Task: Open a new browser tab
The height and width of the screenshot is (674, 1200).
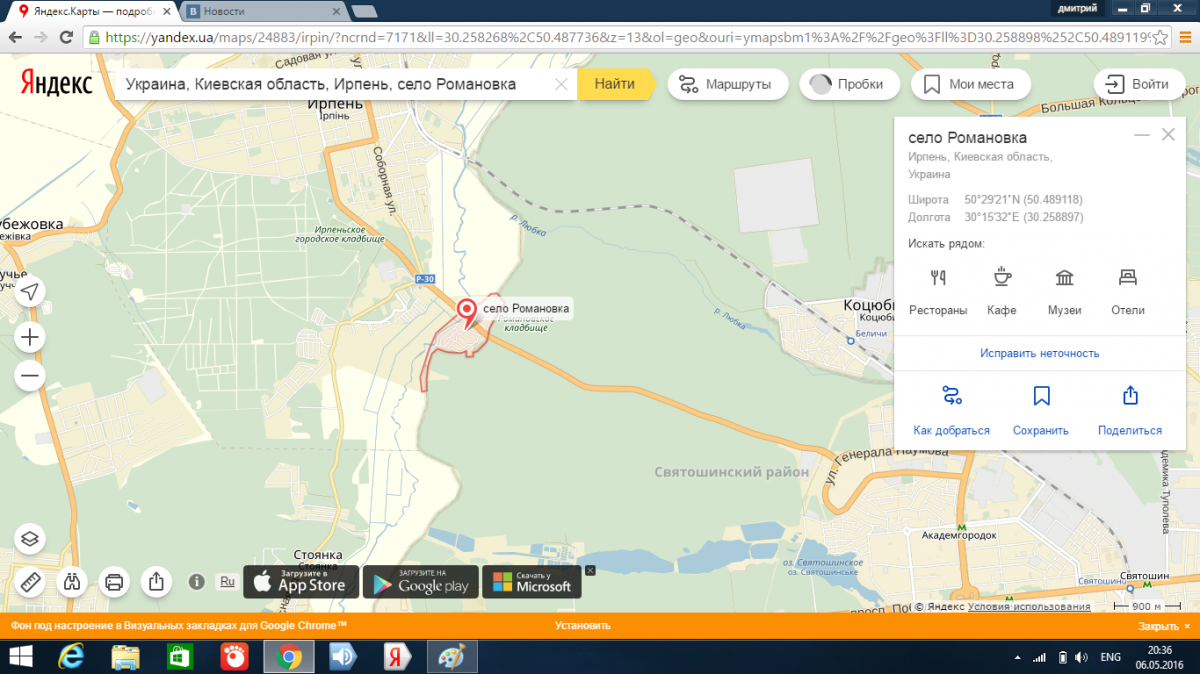Action: pyautogui.click(x=363, y=11)
